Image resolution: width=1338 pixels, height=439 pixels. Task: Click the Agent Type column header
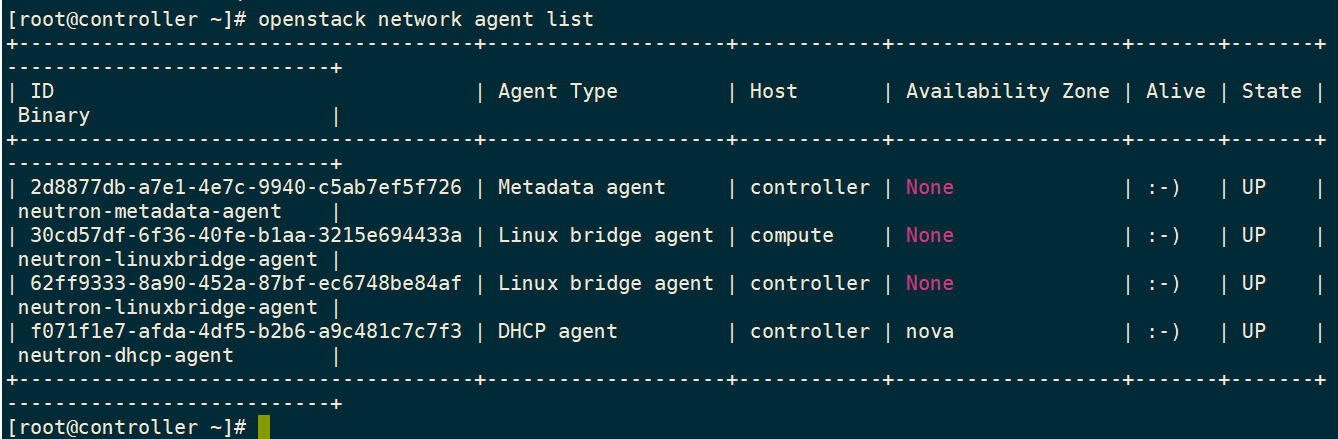pos(558,91)
